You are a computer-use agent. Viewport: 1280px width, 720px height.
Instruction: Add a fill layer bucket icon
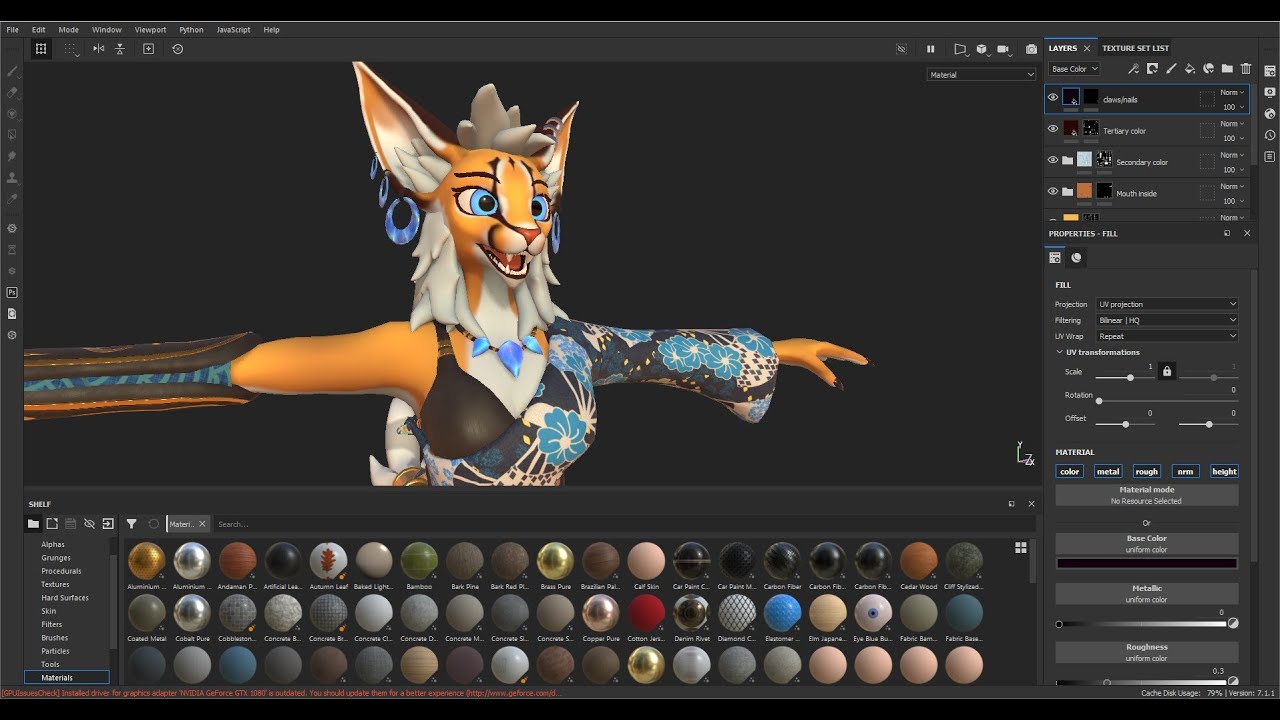pos(1190,69)
